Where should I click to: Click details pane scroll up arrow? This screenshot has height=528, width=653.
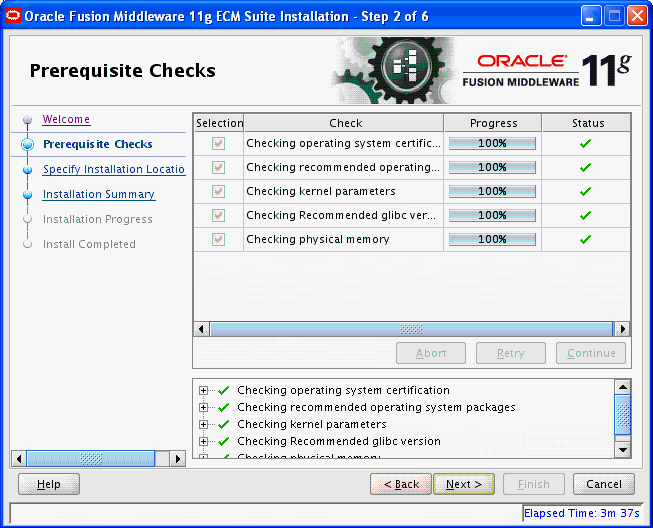(623, 388)
